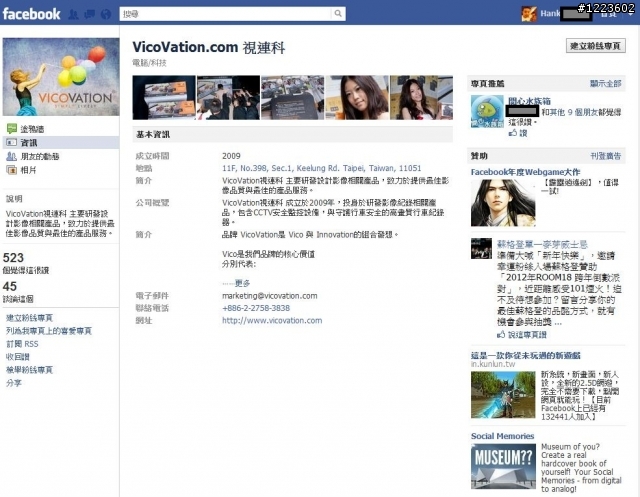Click sidebar 建立粉絲專頁 link

click(x=29, y=318)
